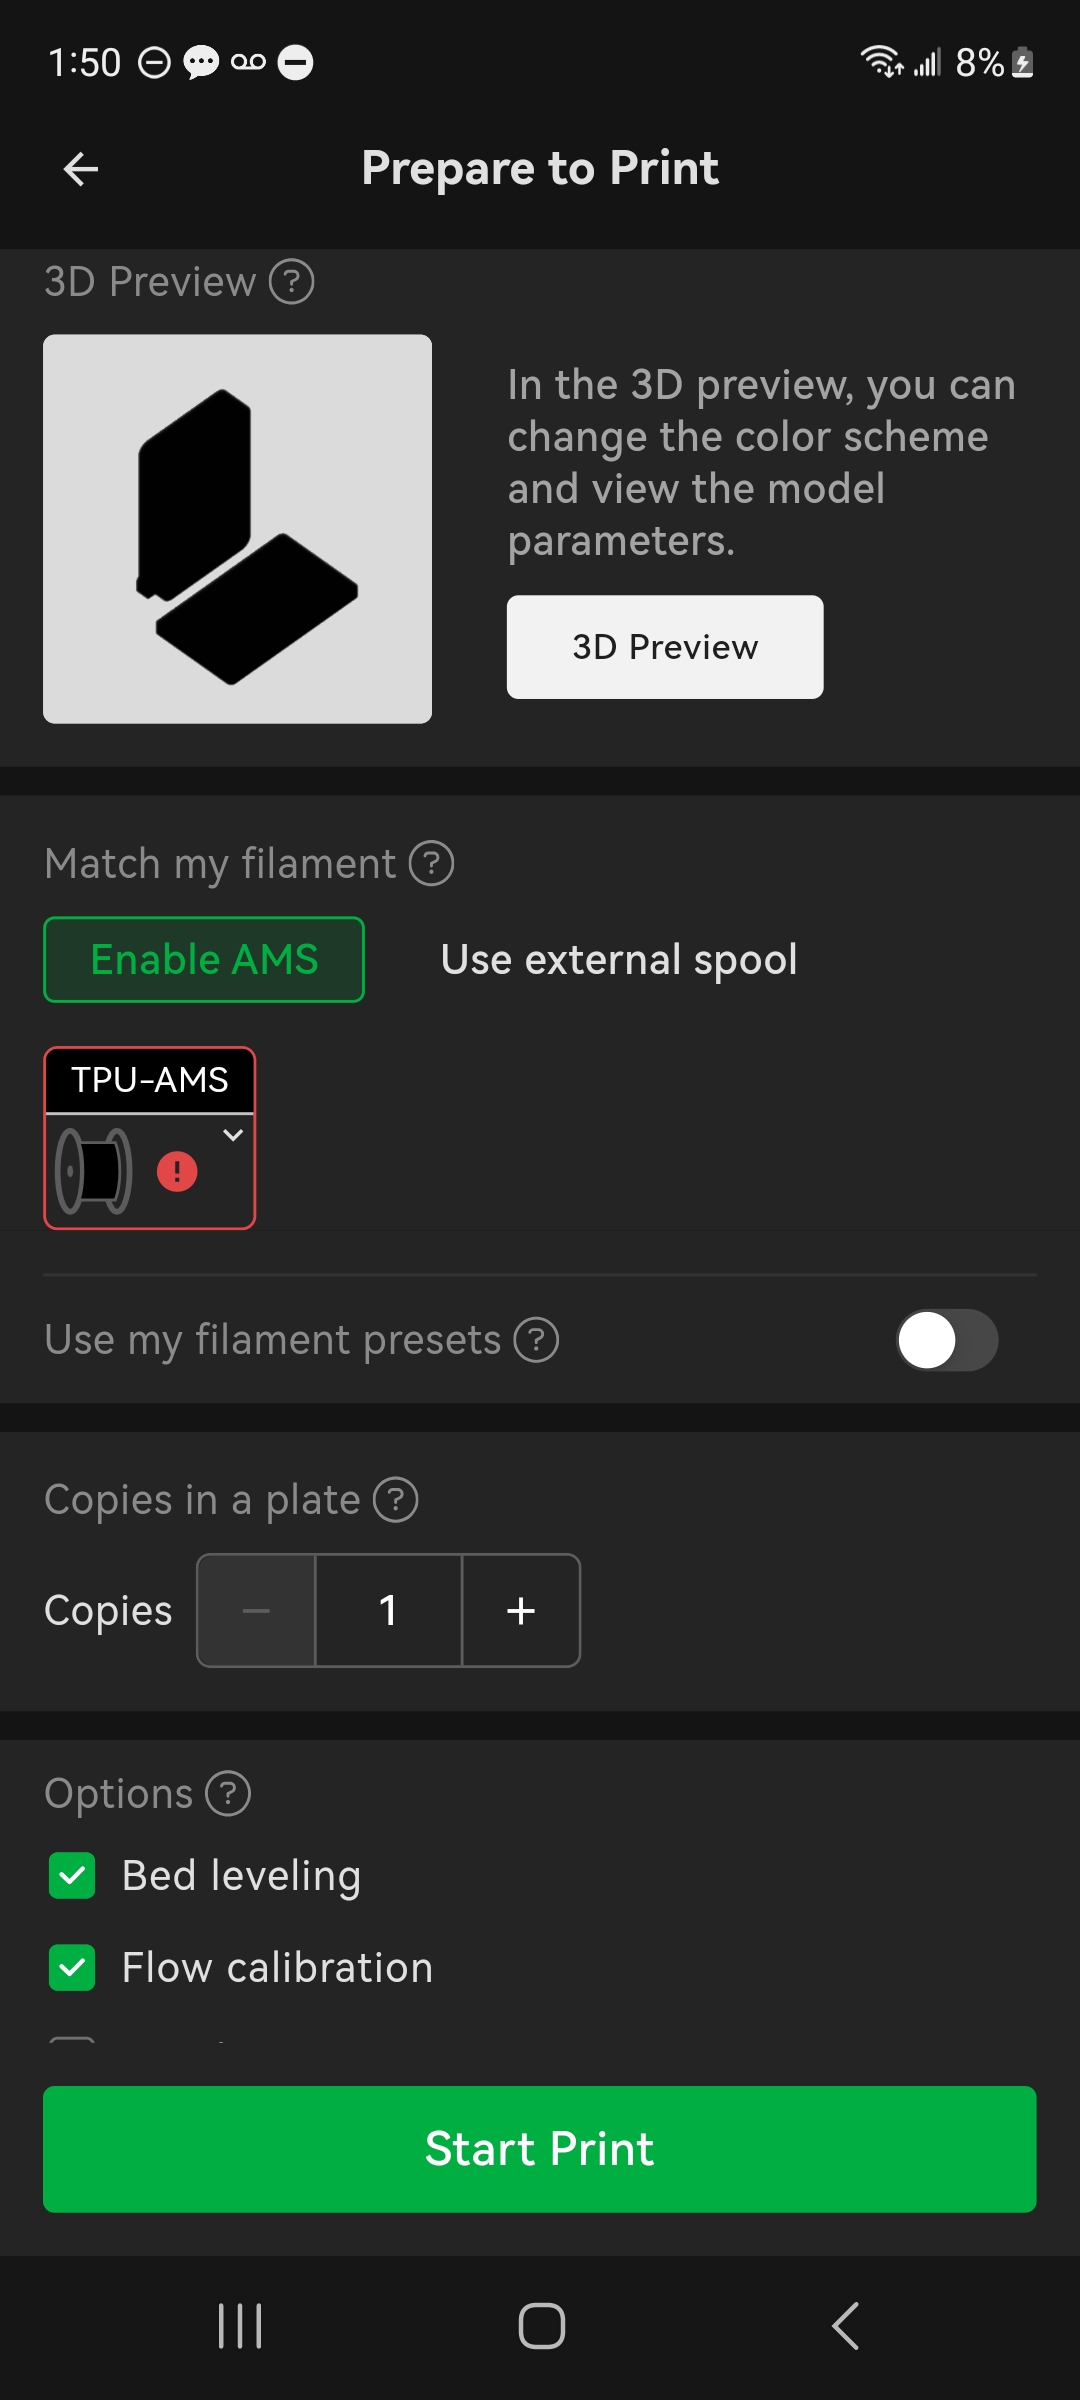The height and width of the screenshot is (2400, 1080).
Task: Open the TPU-AMS filament slot selector
Action: (150, 1138)
